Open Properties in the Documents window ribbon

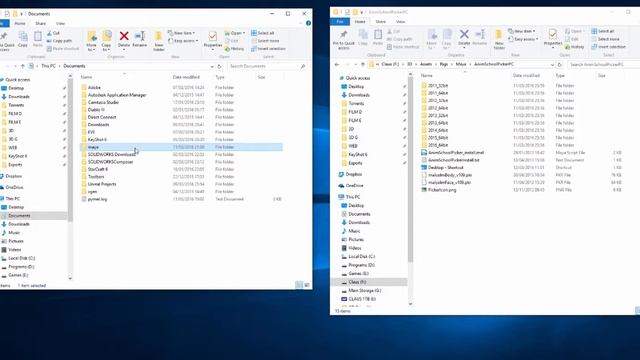coord(212,40)
